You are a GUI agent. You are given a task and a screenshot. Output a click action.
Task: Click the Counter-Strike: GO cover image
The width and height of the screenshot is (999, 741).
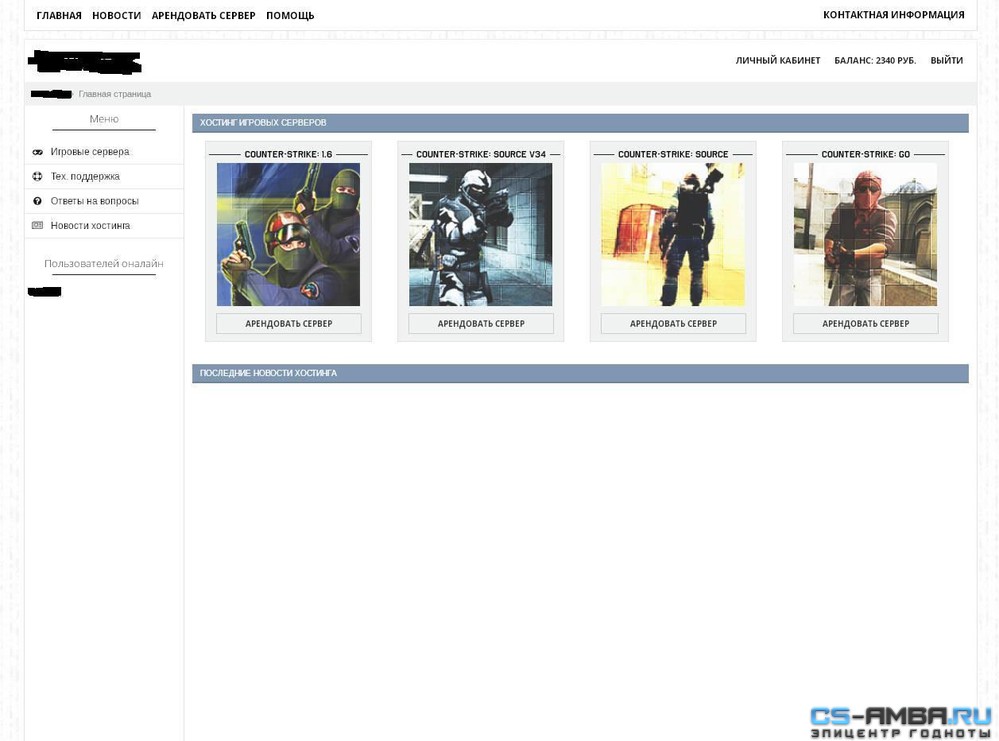point(866,234)
